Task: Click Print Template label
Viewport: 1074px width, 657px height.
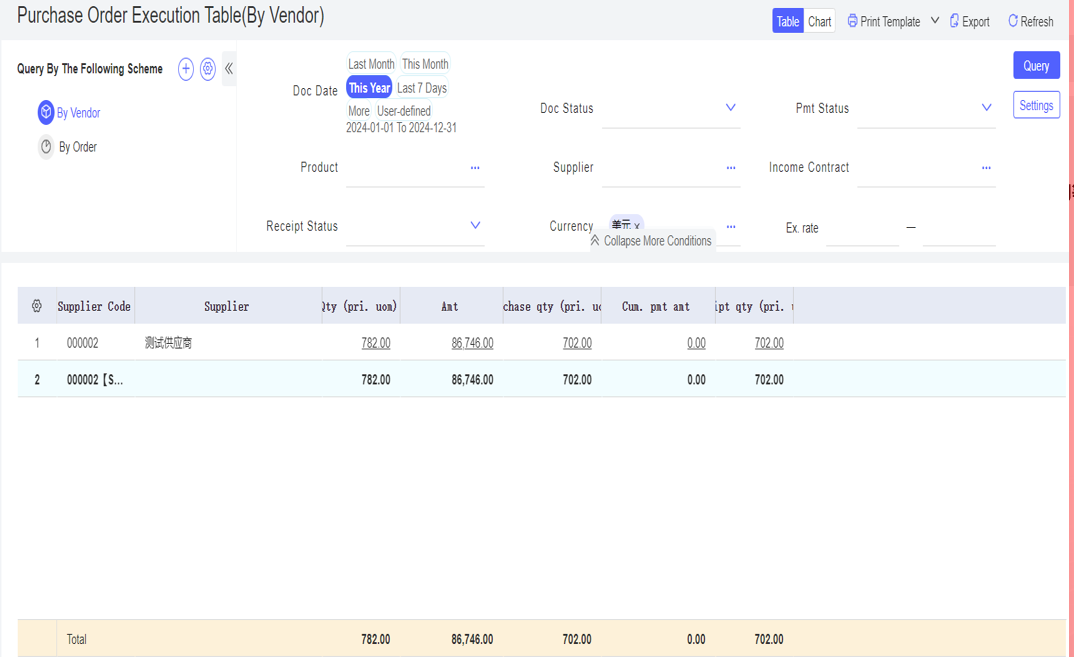Action: click(890, 22)
